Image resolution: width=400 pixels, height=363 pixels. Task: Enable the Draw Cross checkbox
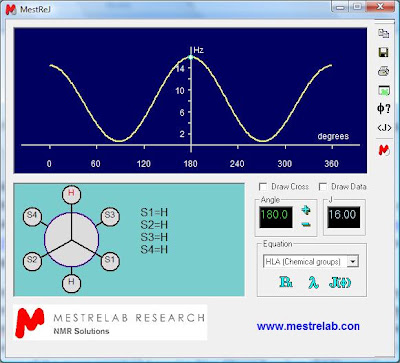(x=263, y=187)
